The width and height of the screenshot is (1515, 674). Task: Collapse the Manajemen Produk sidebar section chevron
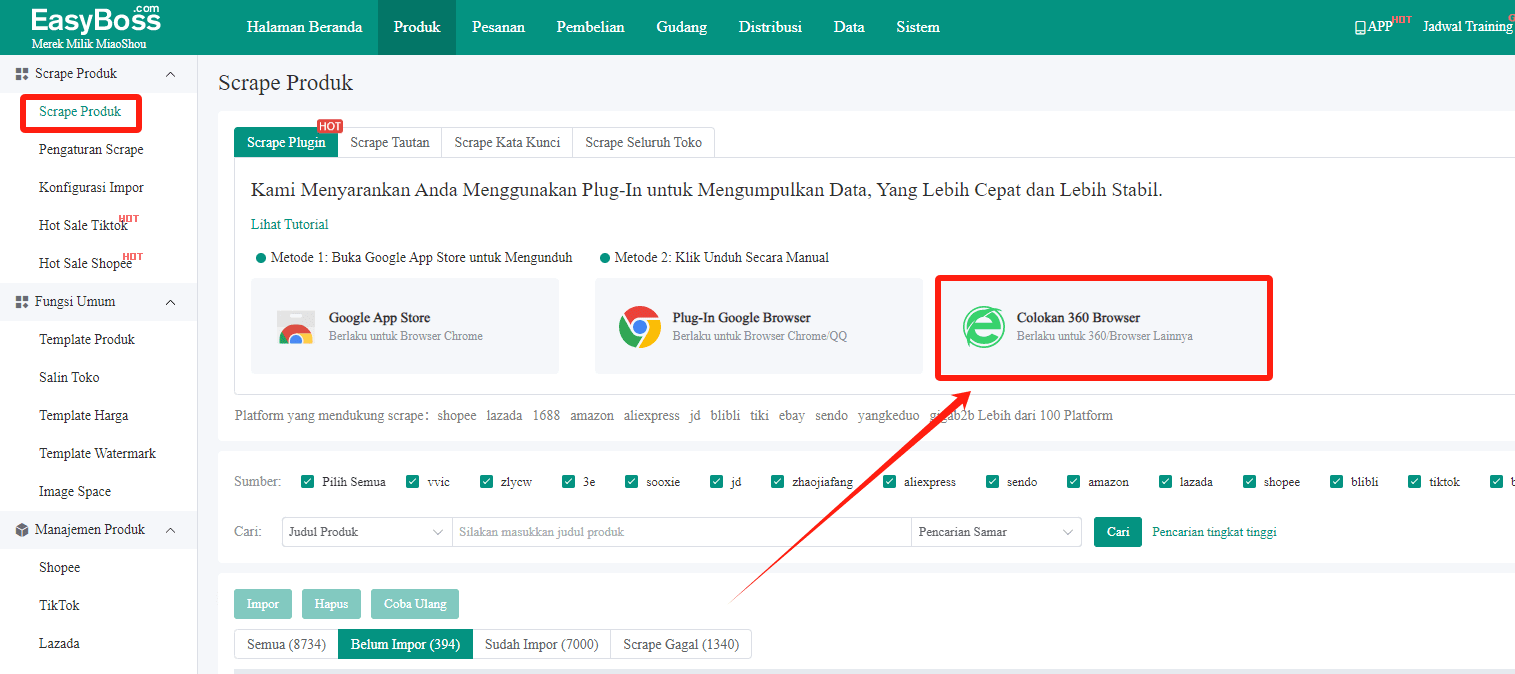170,530
